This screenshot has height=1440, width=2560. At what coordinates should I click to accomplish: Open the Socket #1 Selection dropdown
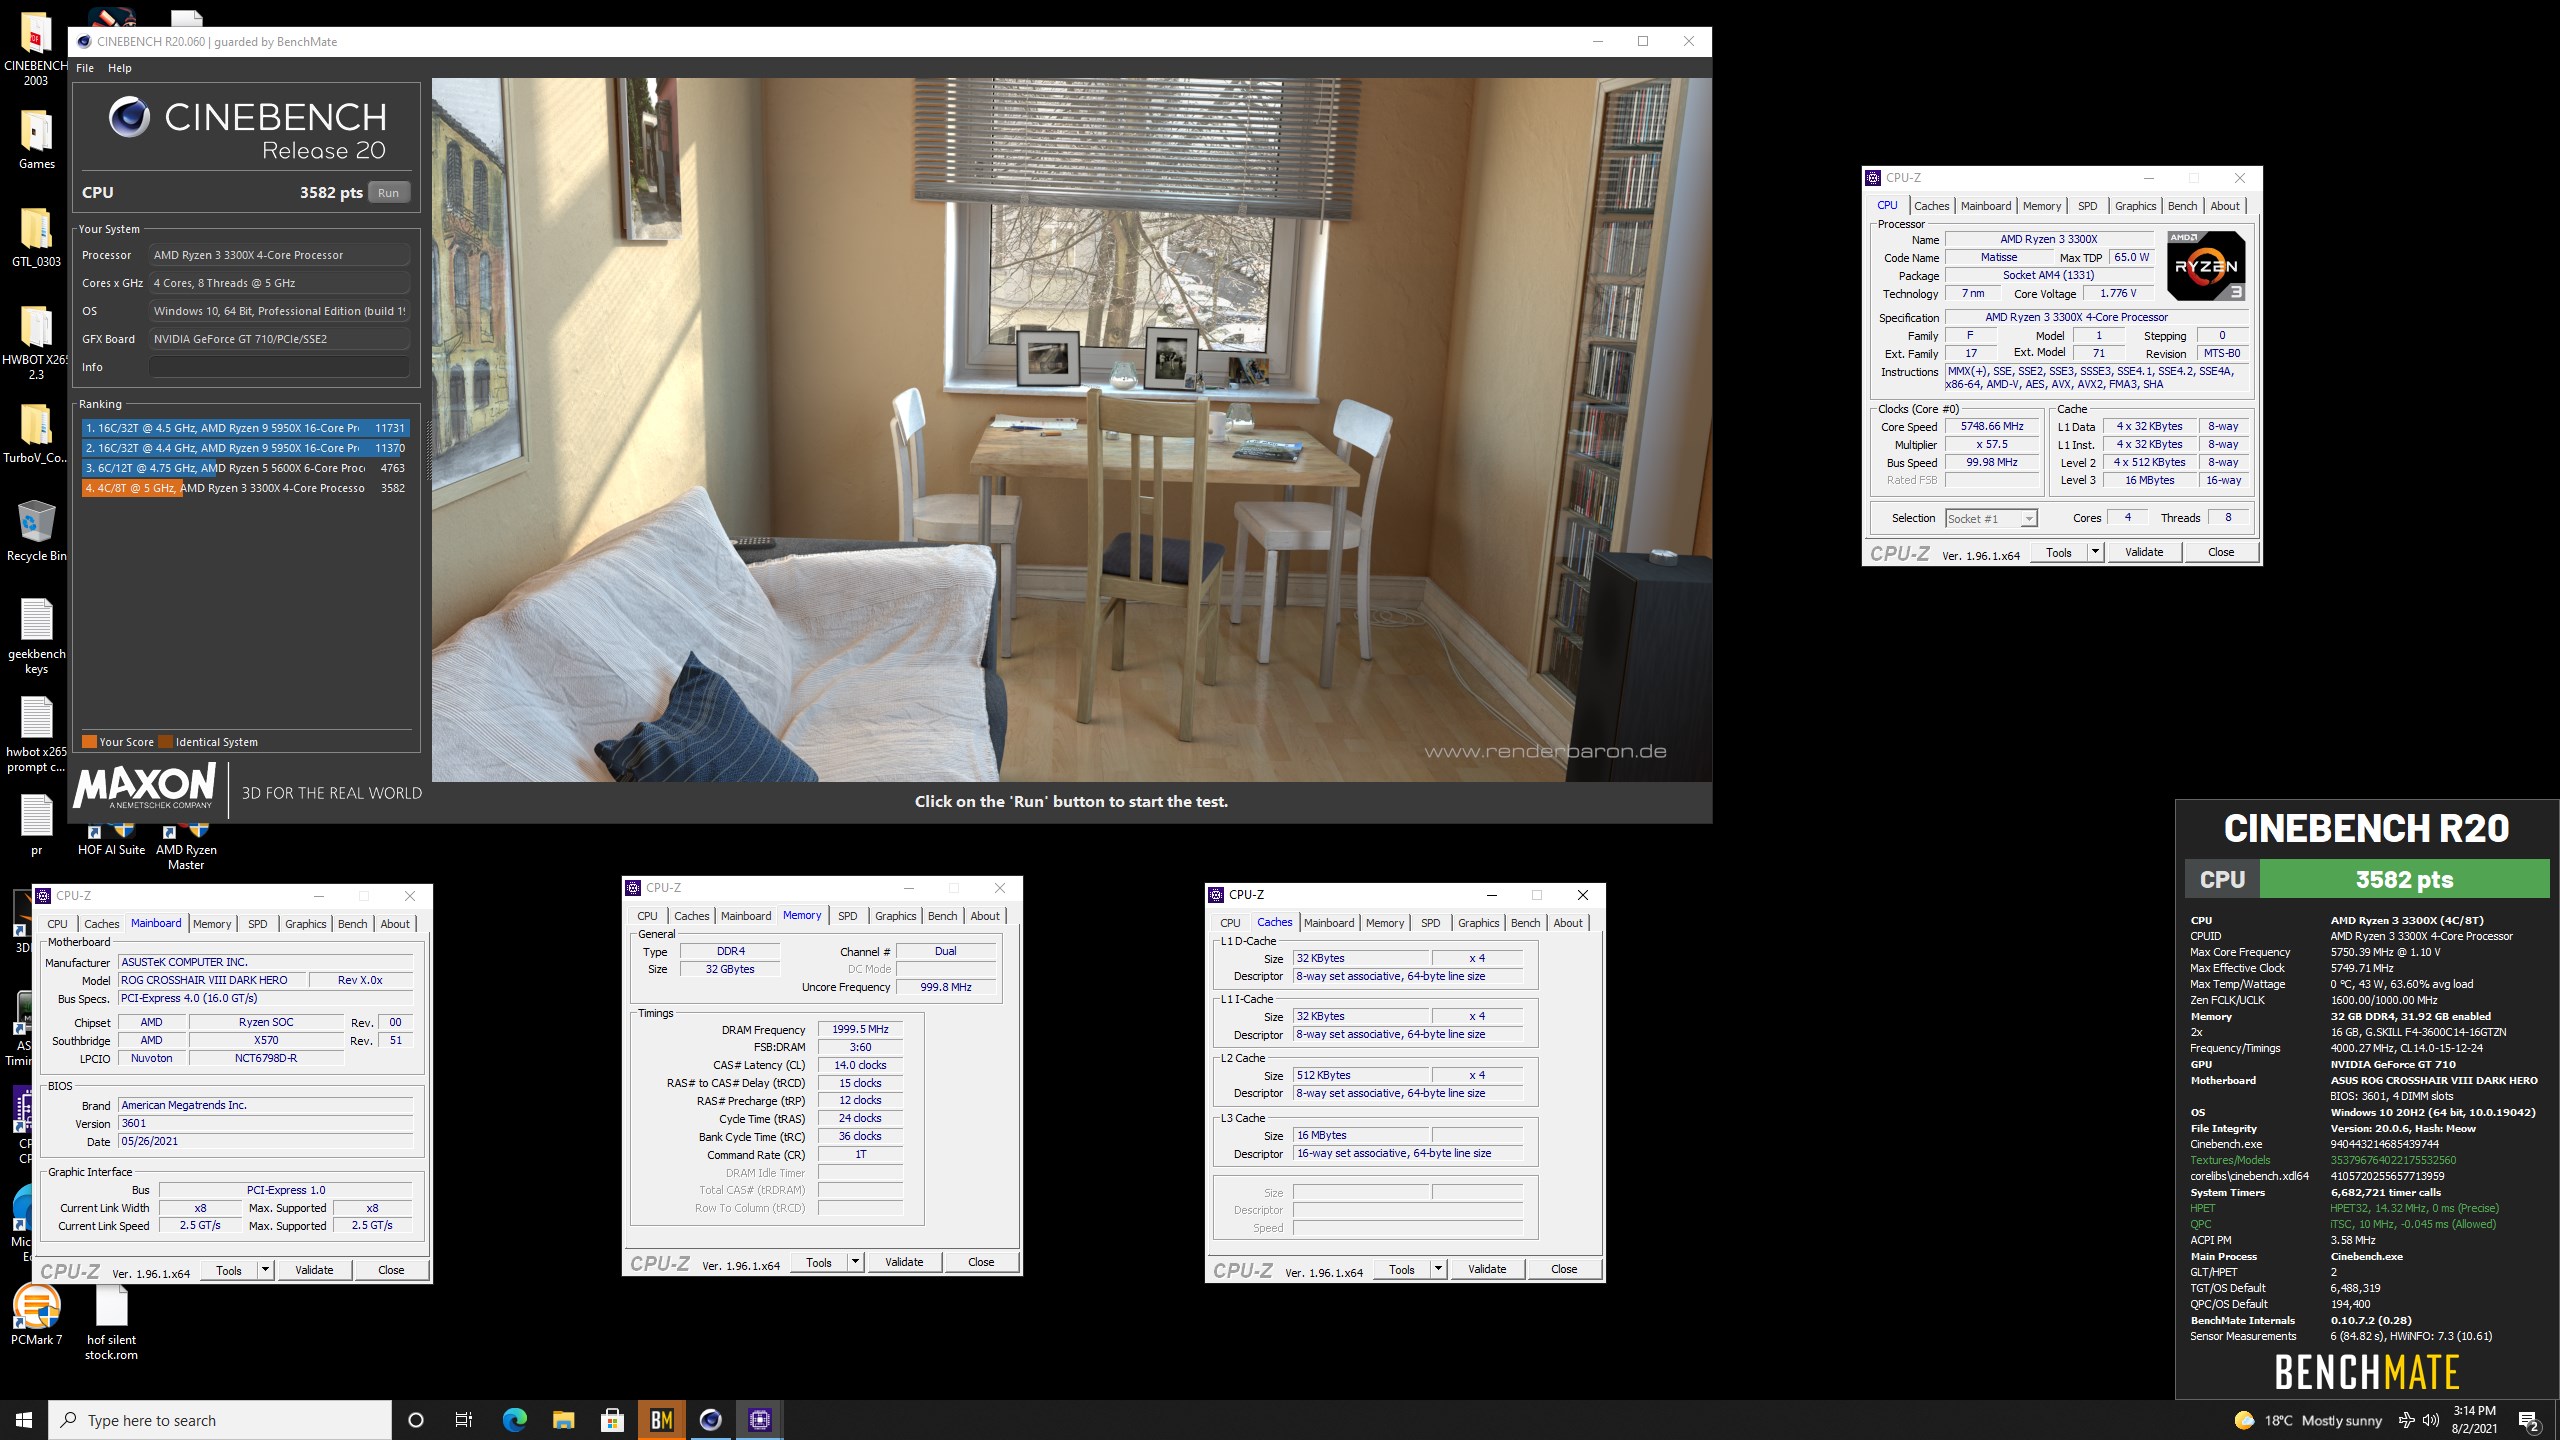[1991, 518]
